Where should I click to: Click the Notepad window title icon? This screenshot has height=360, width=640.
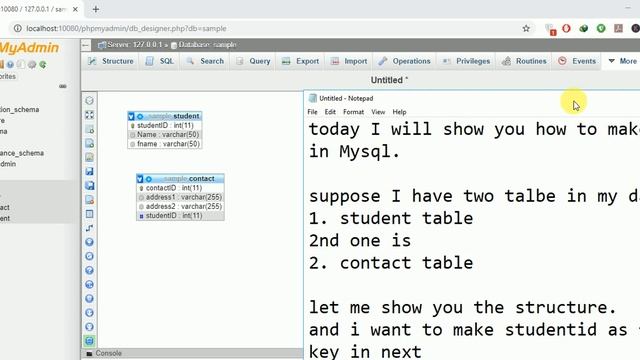pos(313,98)
